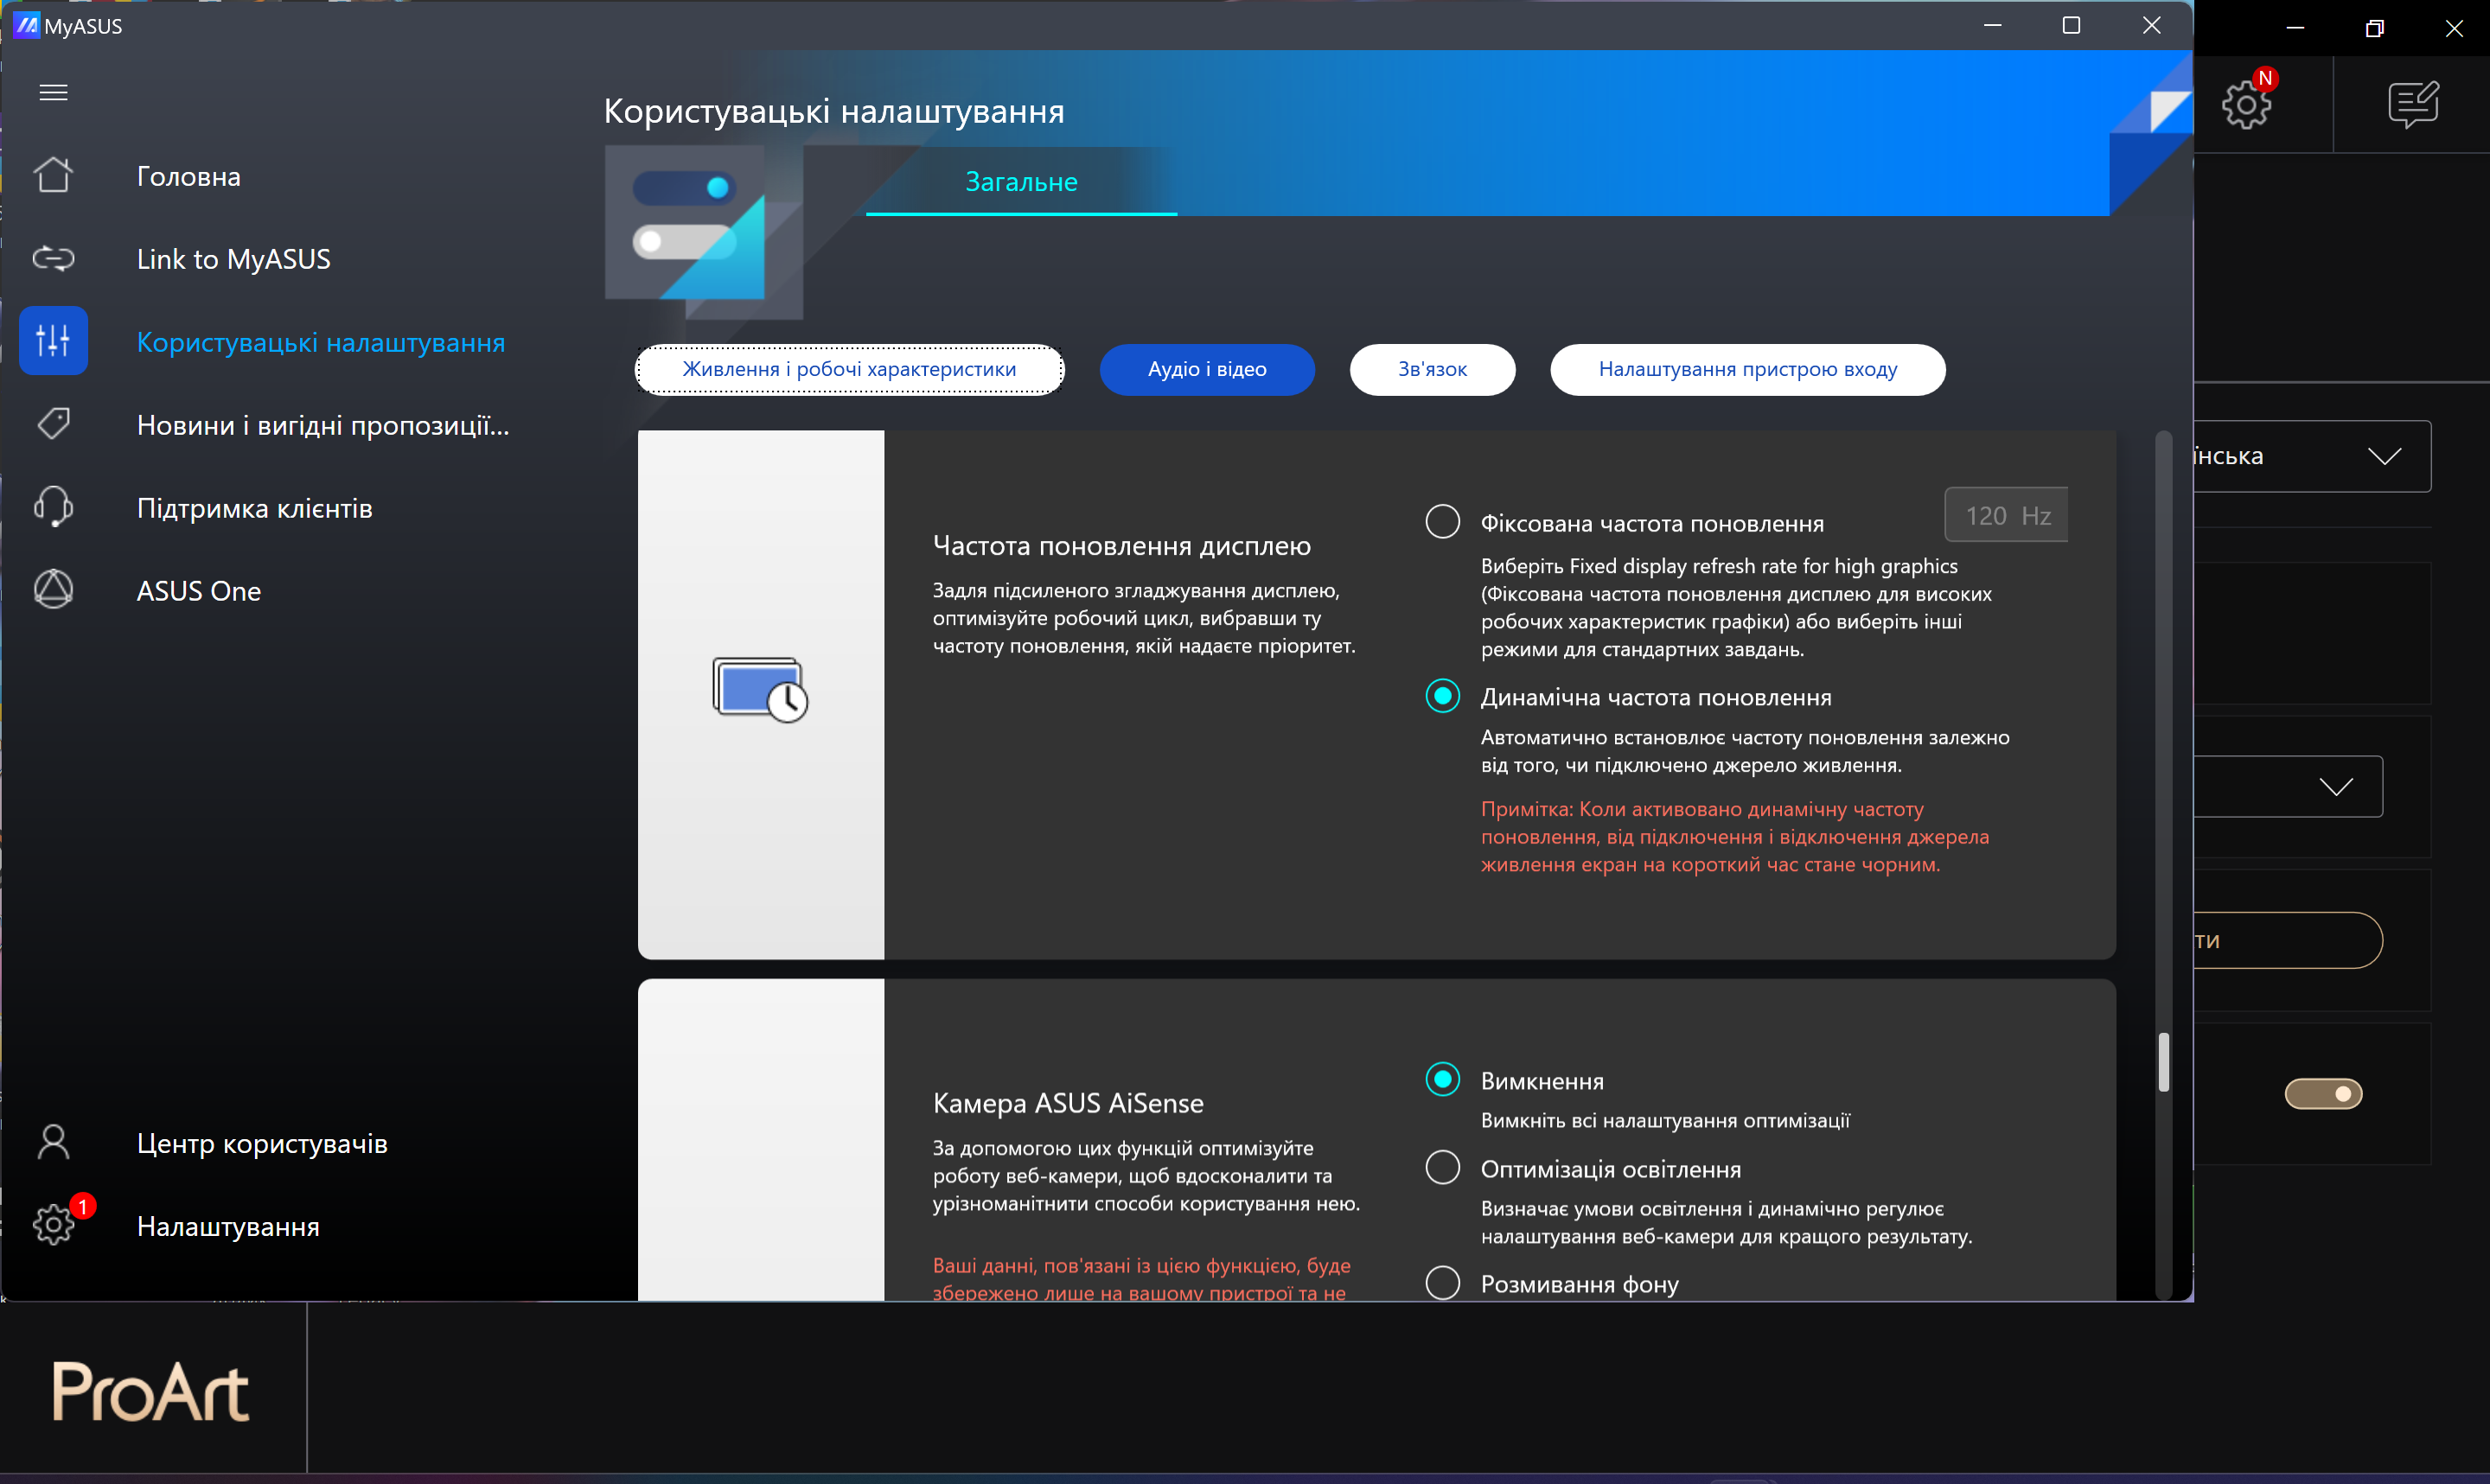The width and height of the screenshot is (2490, 1484).
Task: Open the 120 Hz refresh rate dropdown
Action: (2006, 516)
